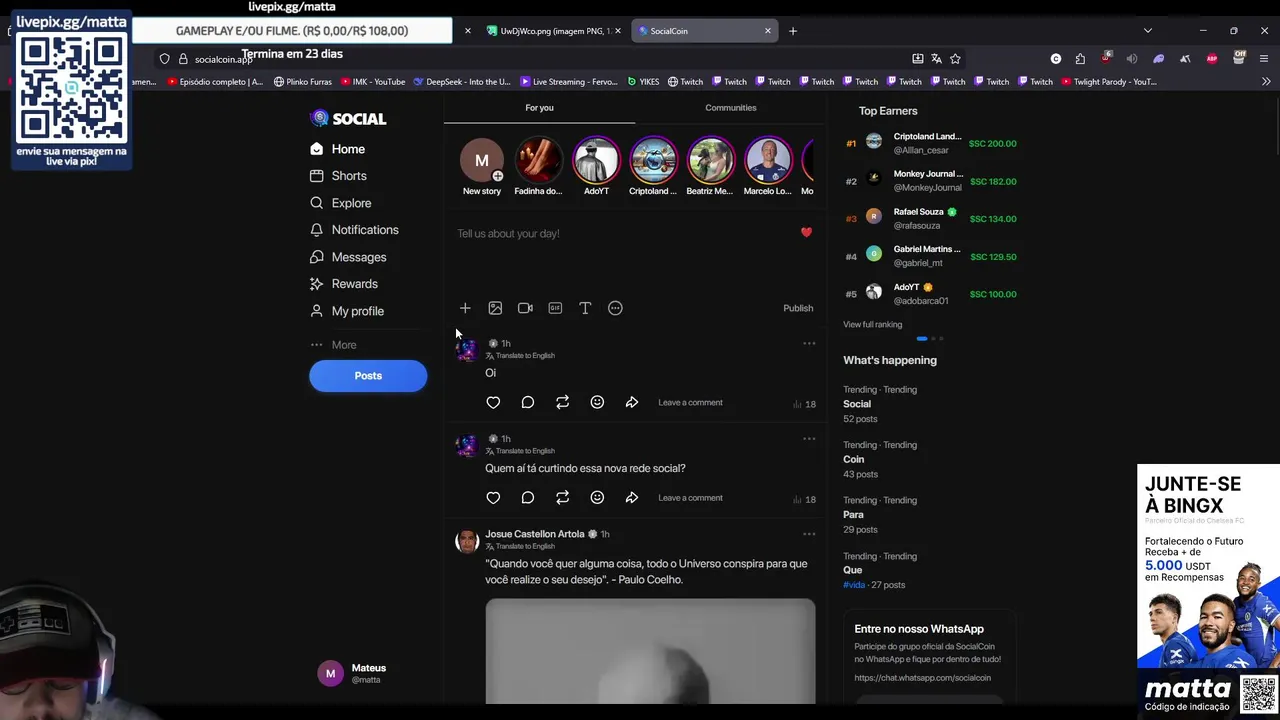Open the #vida hashtag
This screenshot has height=720, width=1280.
(x=853, y=585)
